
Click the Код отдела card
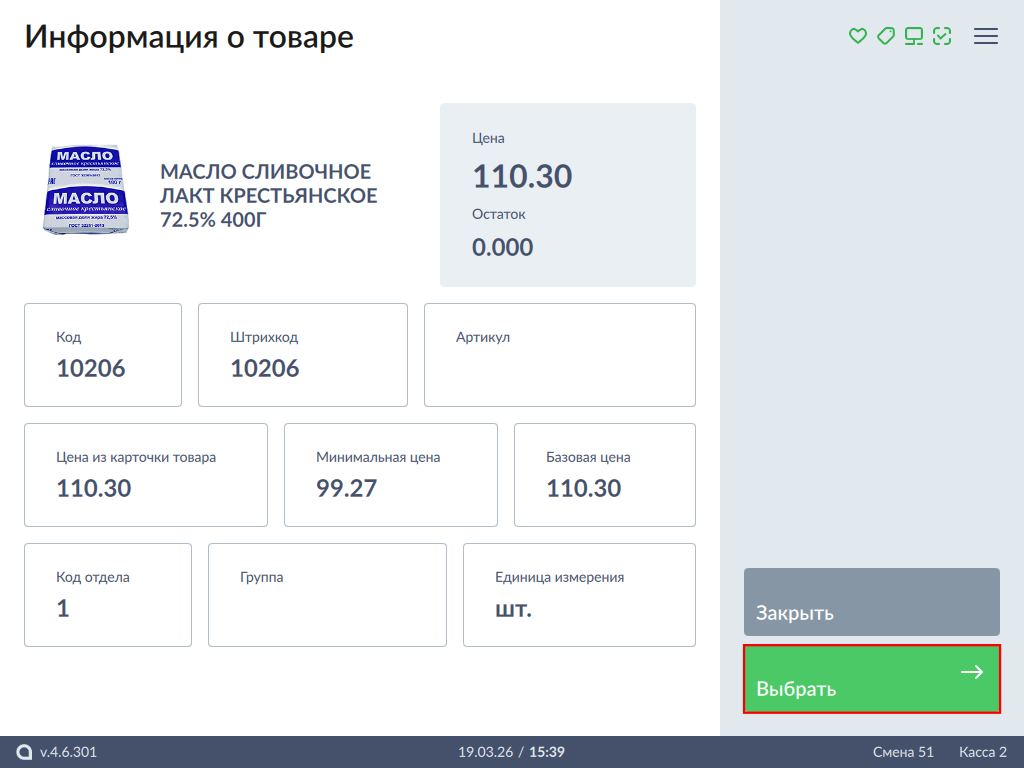pyautogui.click(x=108, y=595)
